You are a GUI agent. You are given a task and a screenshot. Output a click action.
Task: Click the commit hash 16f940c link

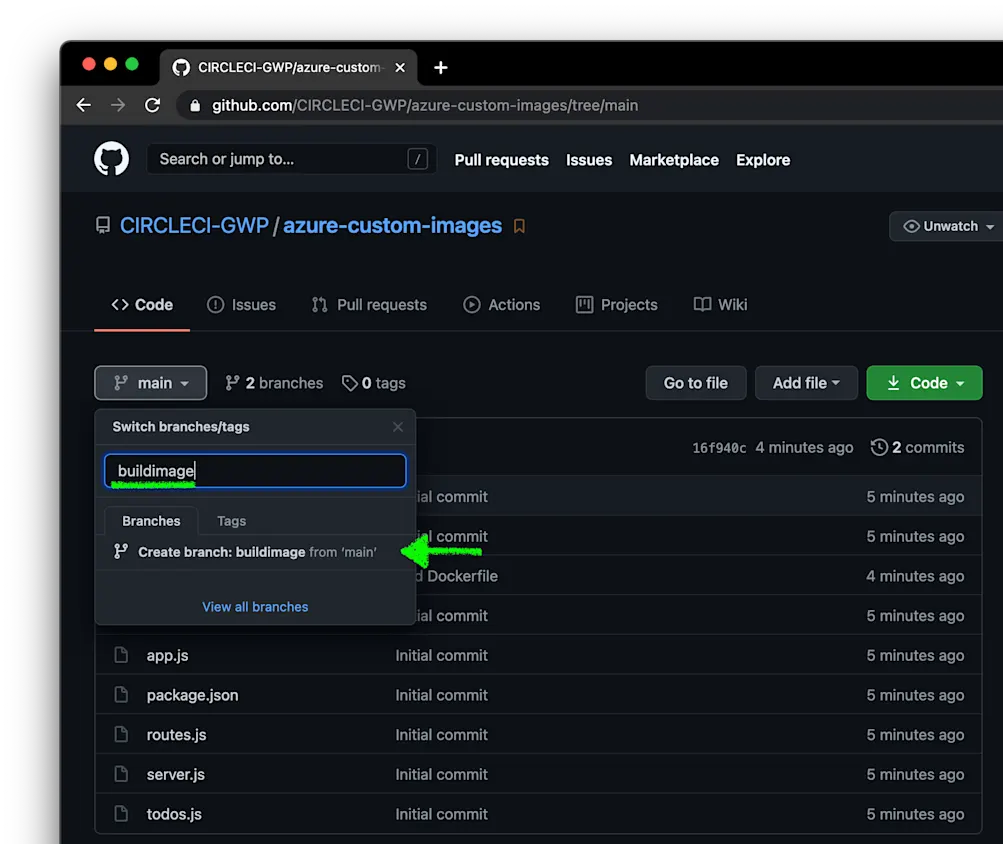point(719,447)
